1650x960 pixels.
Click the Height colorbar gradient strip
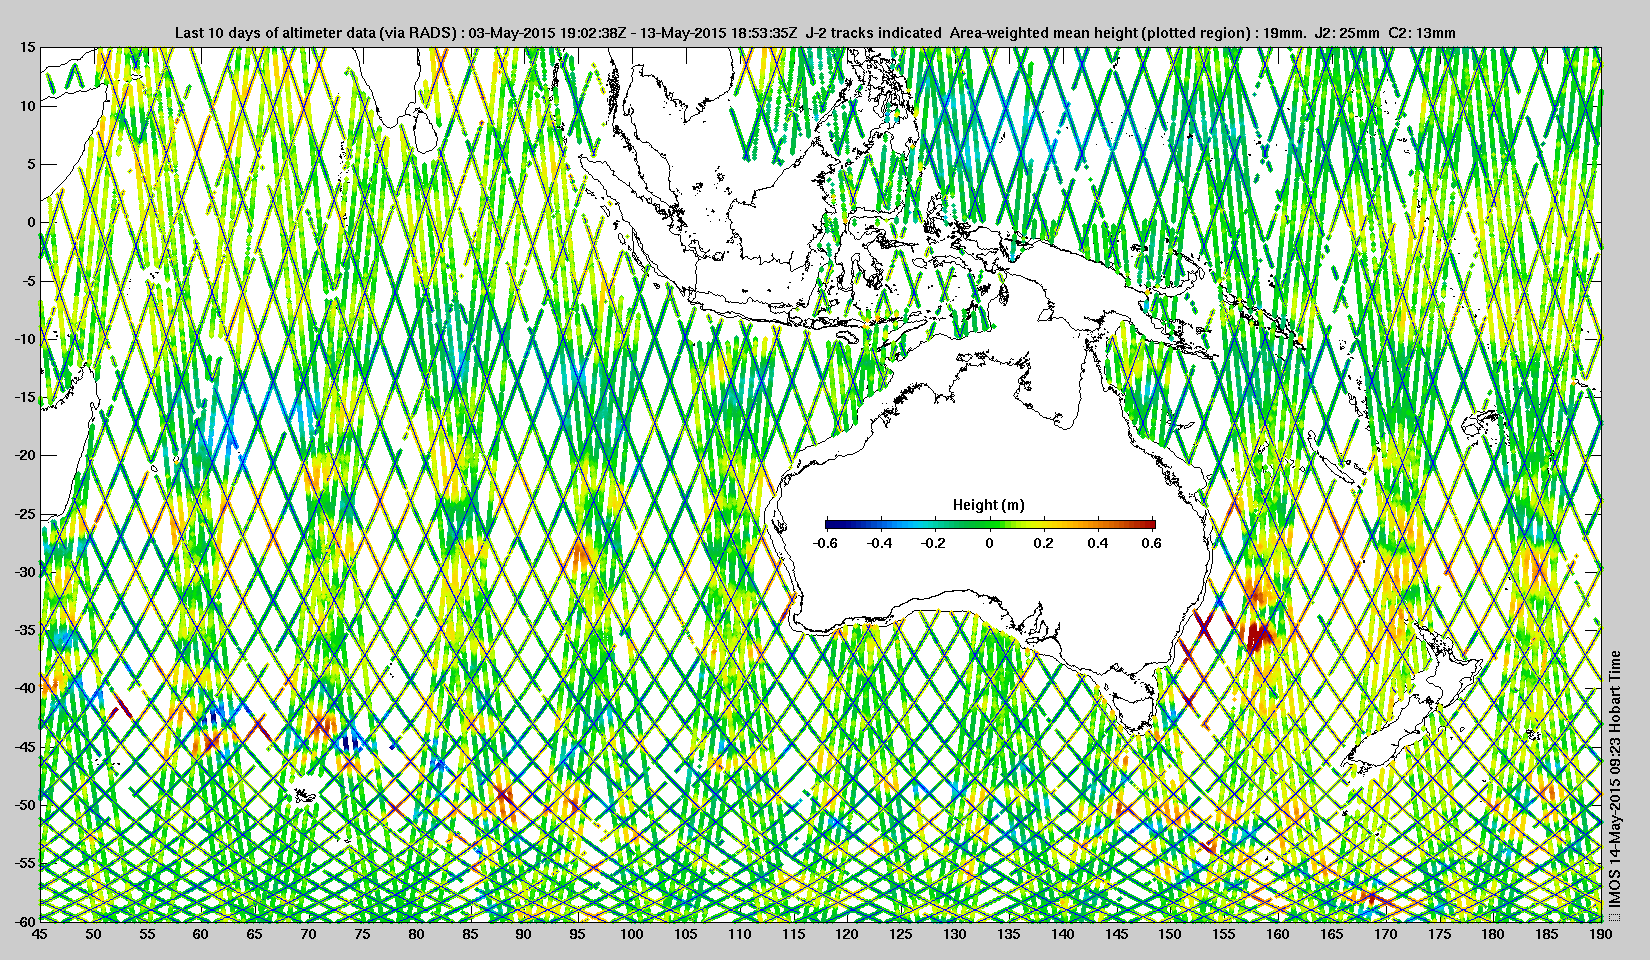coord(990,524)
